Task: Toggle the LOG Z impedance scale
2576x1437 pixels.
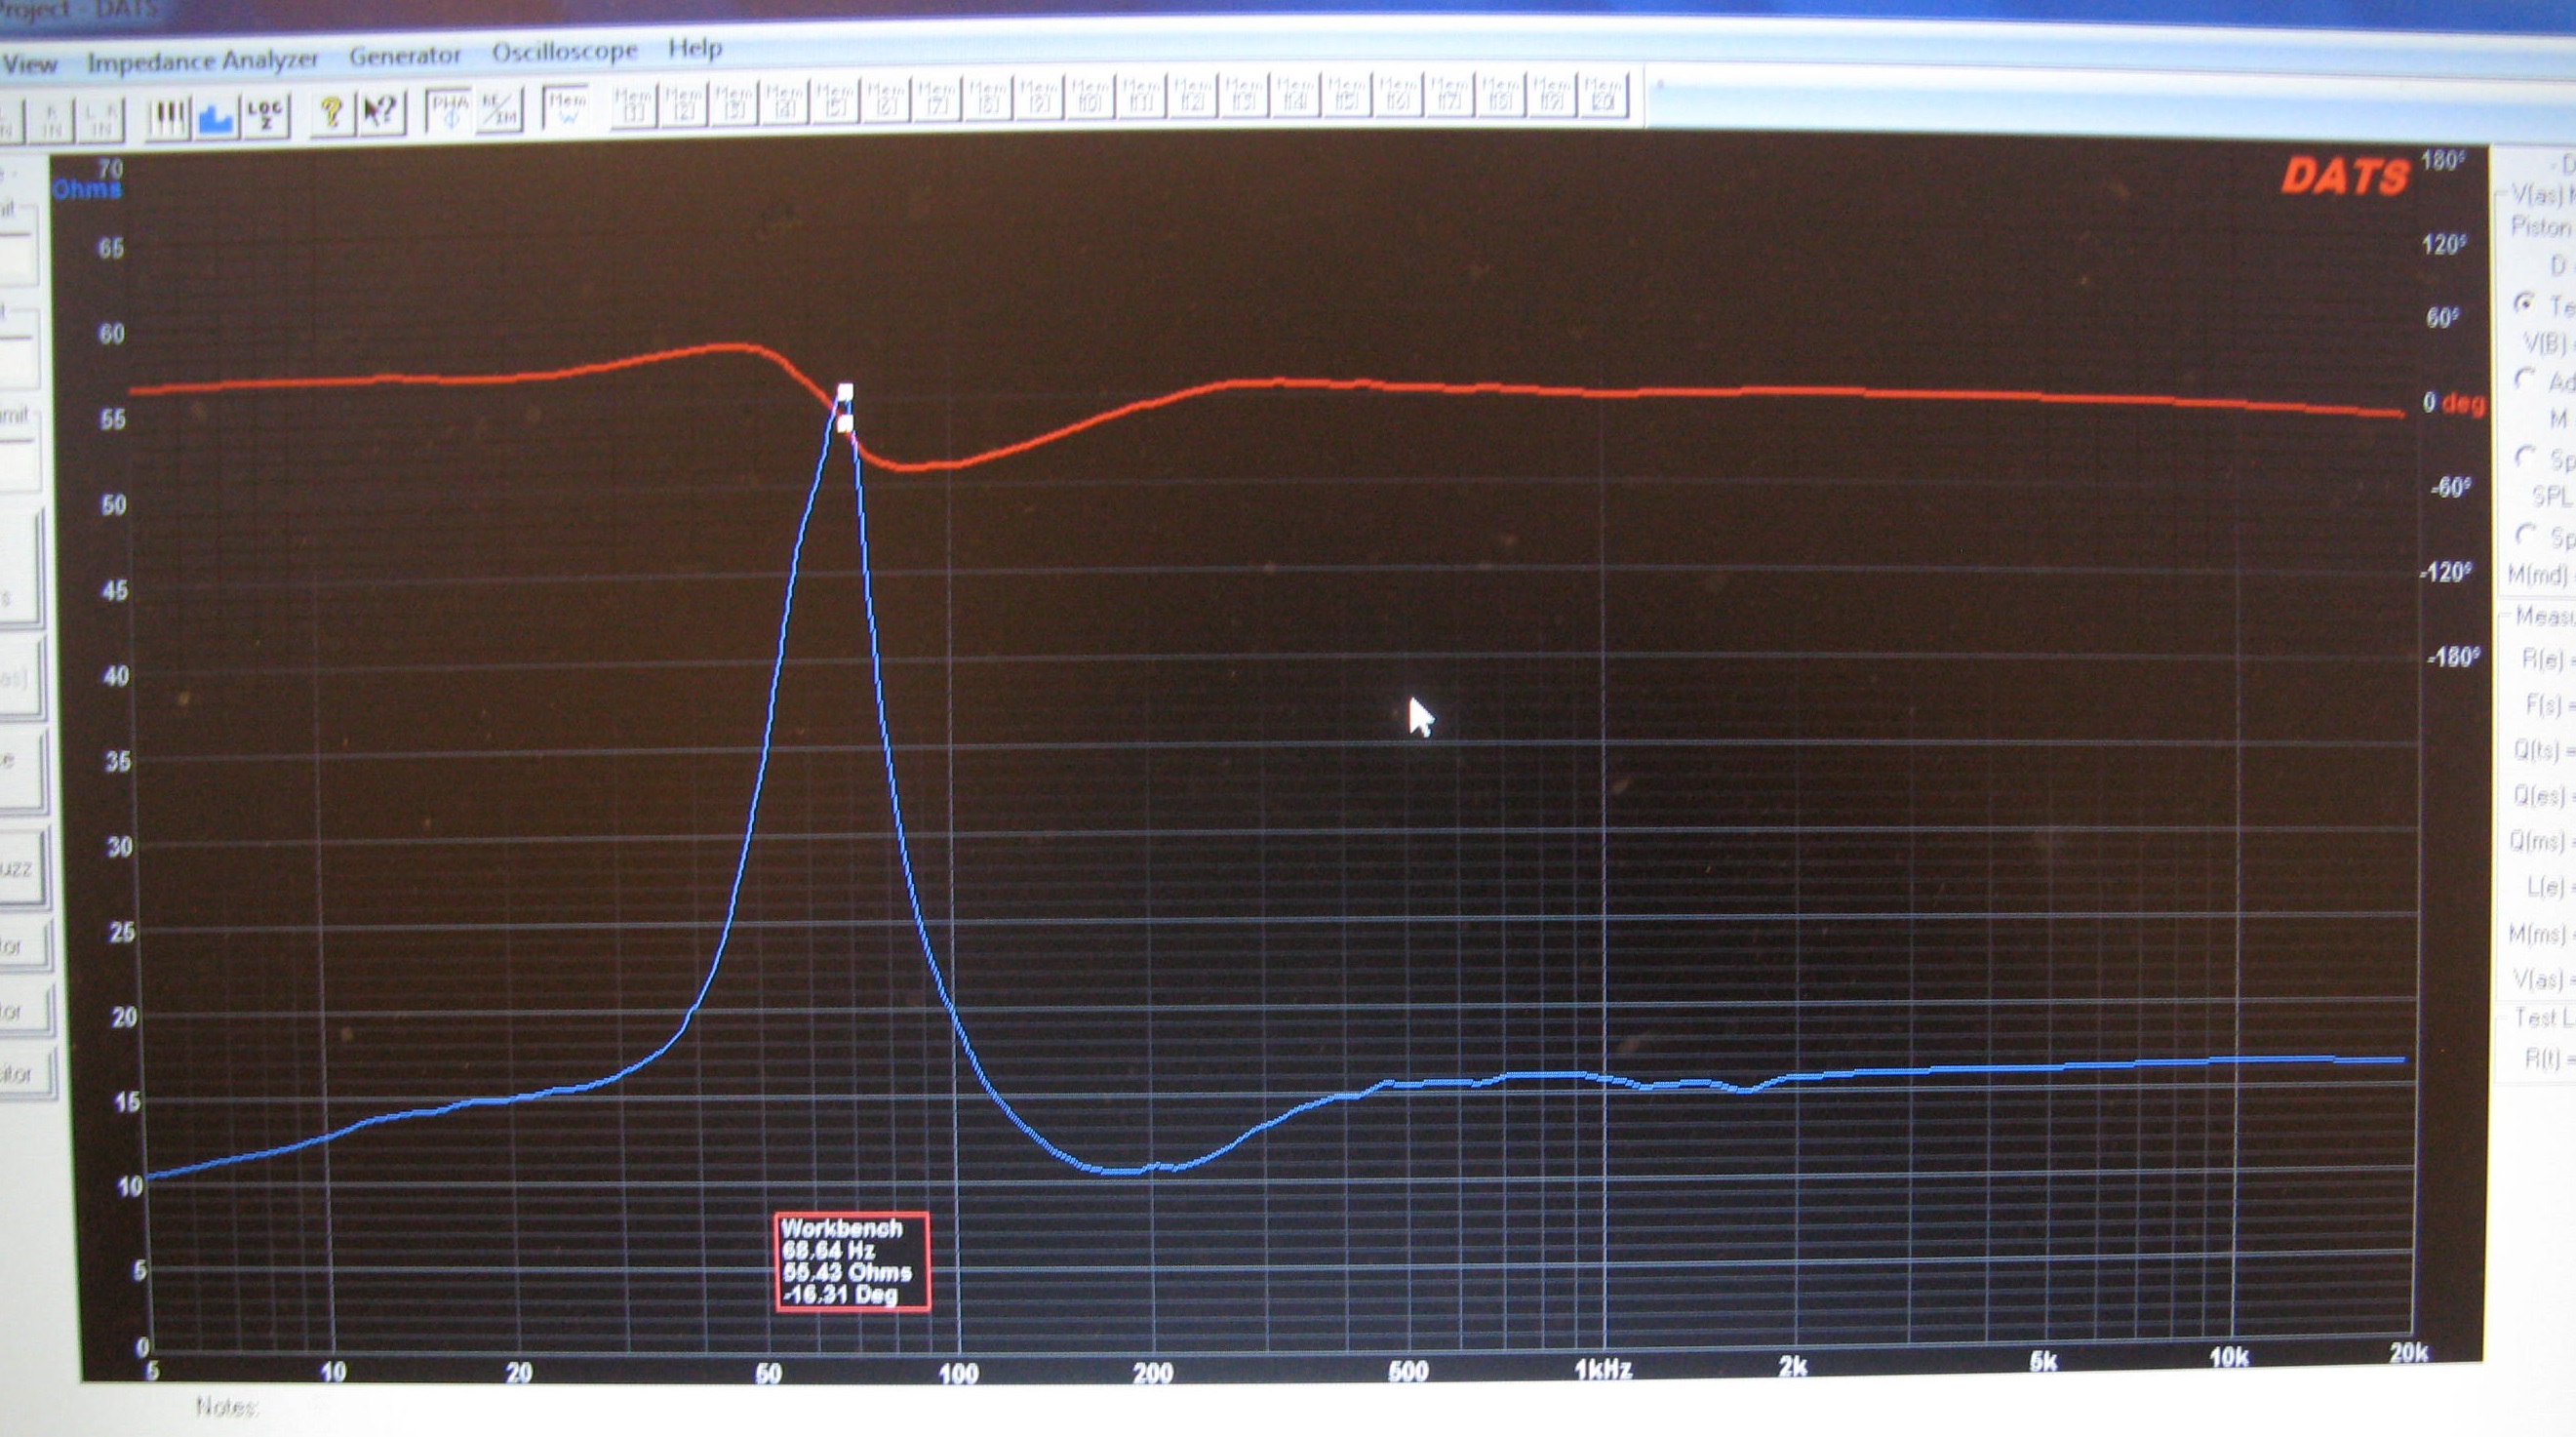Action: 265,117
